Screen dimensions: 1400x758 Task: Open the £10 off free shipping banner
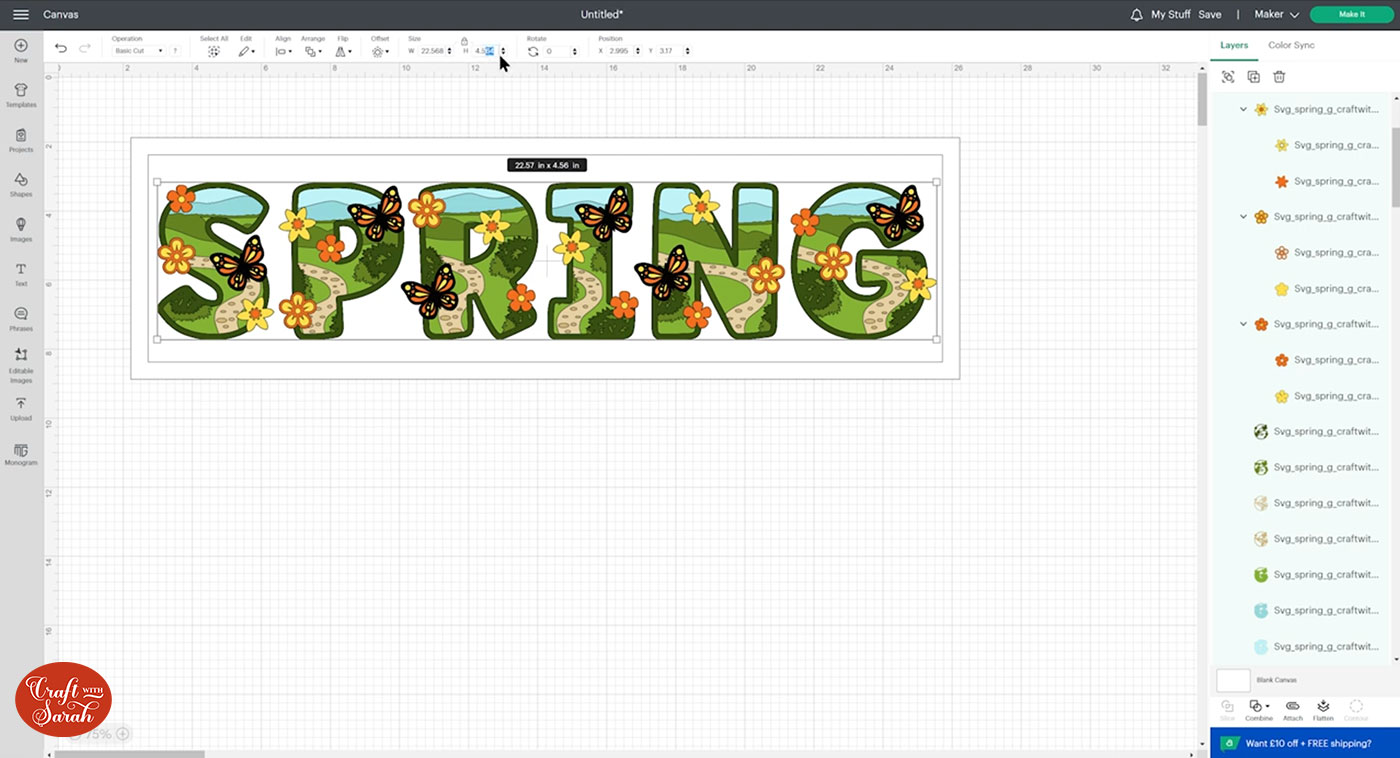click(x=1305, y=743)
